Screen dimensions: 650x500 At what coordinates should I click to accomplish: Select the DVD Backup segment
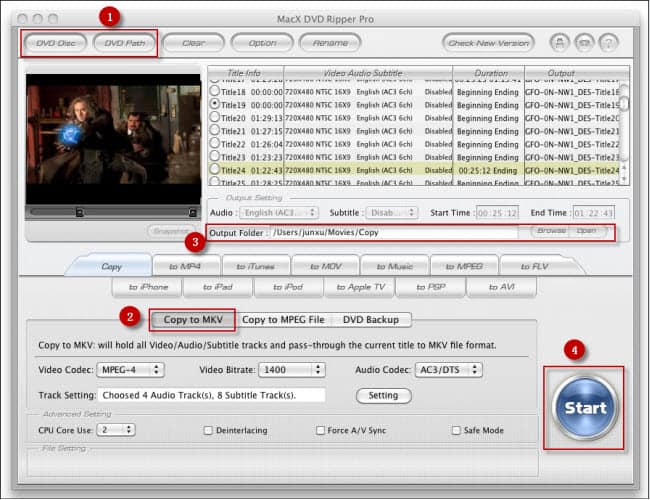point(371,320)
